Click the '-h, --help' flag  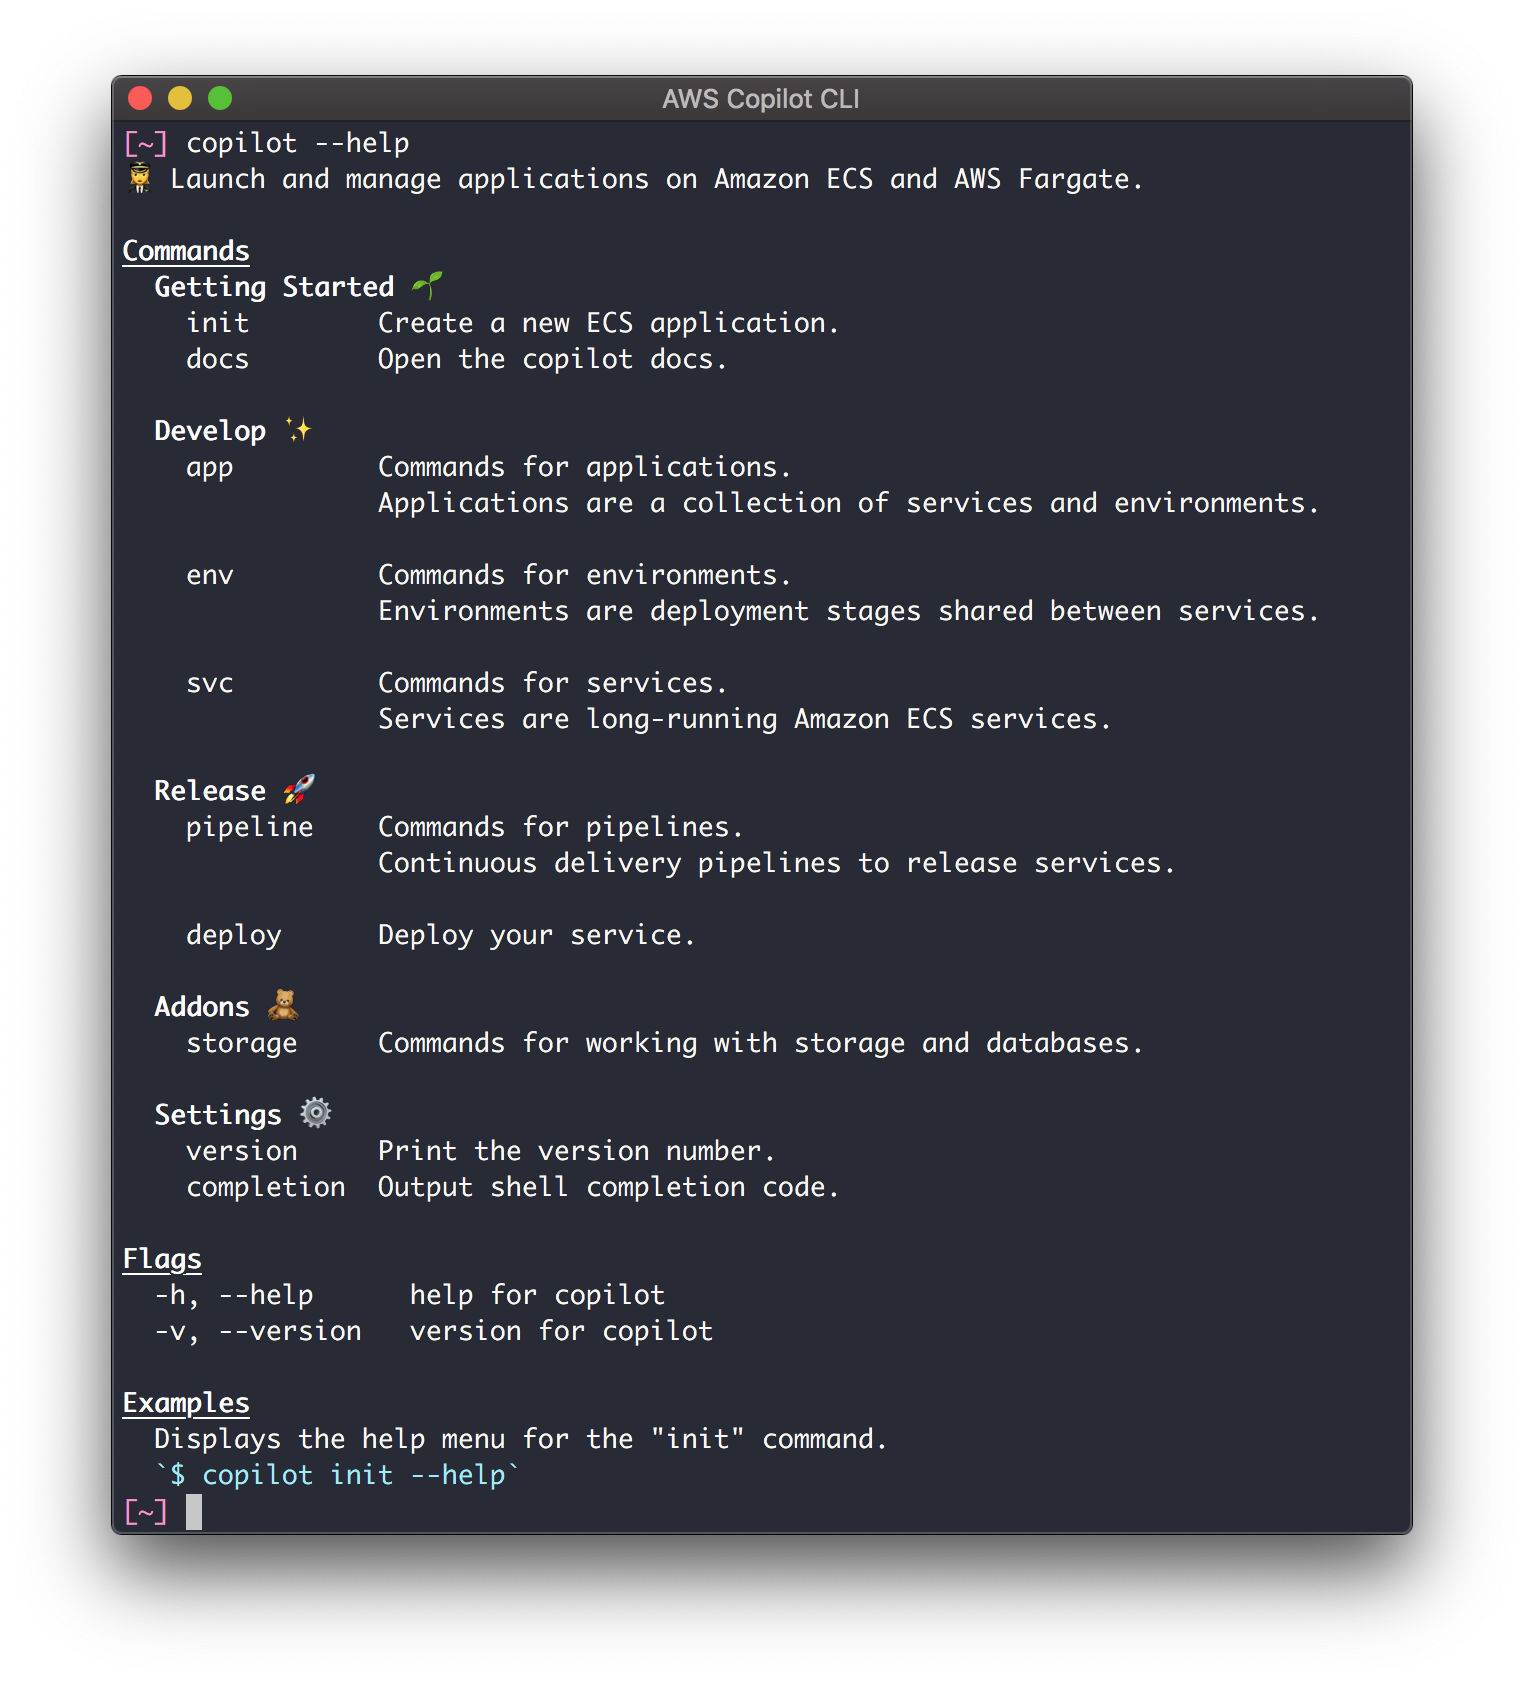(234, 1295)
